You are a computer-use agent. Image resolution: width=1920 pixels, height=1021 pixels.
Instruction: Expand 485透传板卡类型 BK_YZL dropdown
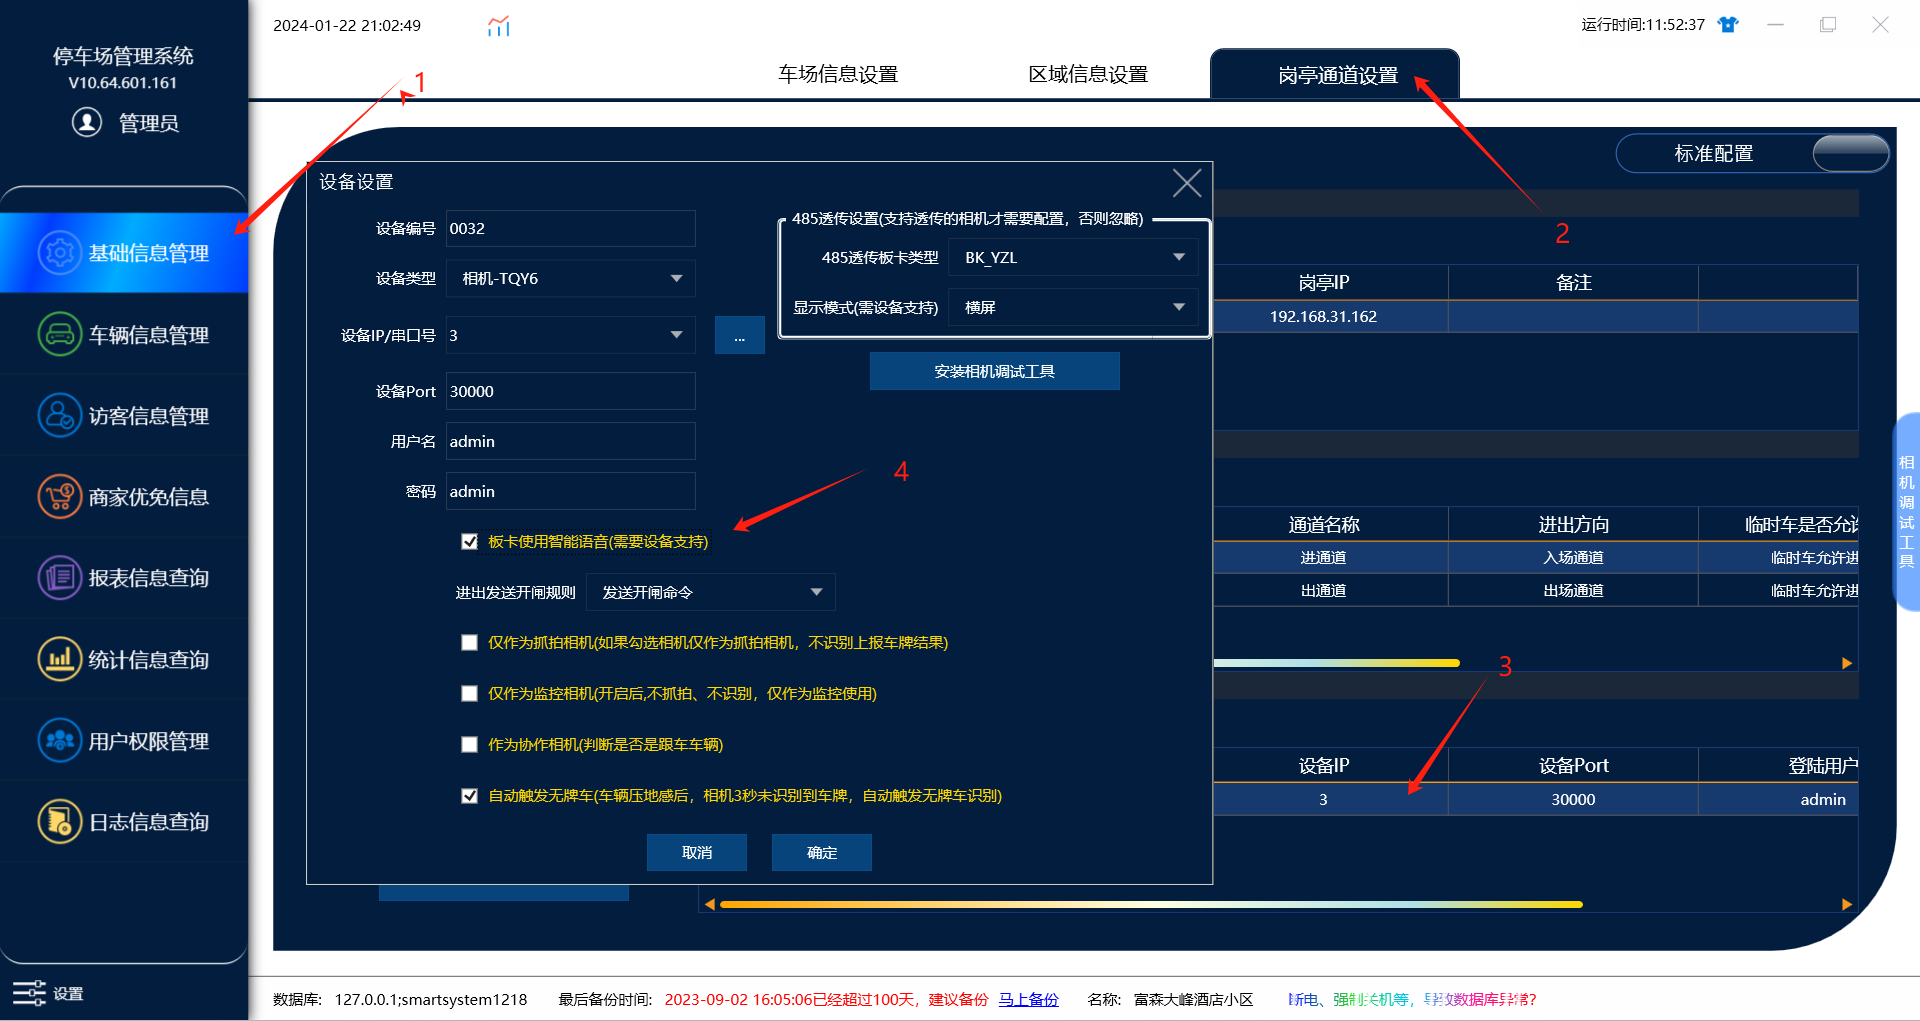tap(1072, 257)
